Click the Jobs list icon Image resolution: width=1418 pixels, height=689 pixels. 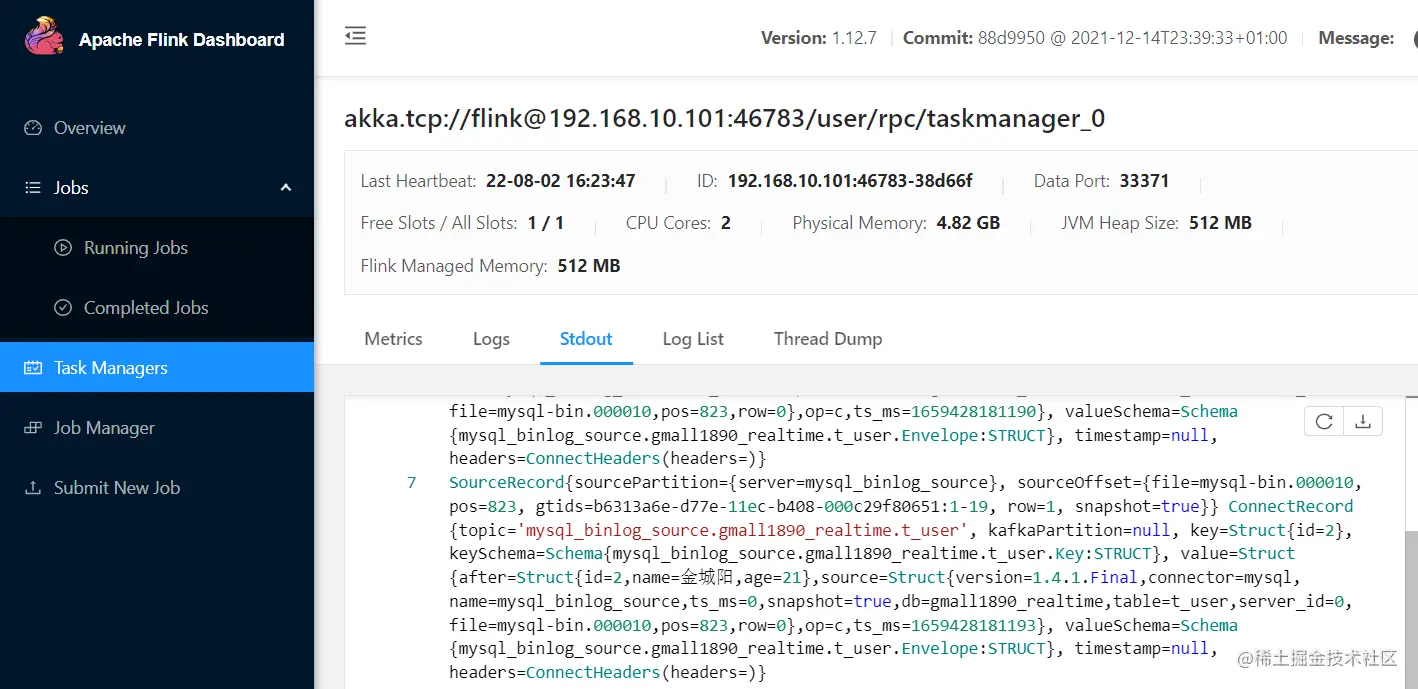[33, 188]
